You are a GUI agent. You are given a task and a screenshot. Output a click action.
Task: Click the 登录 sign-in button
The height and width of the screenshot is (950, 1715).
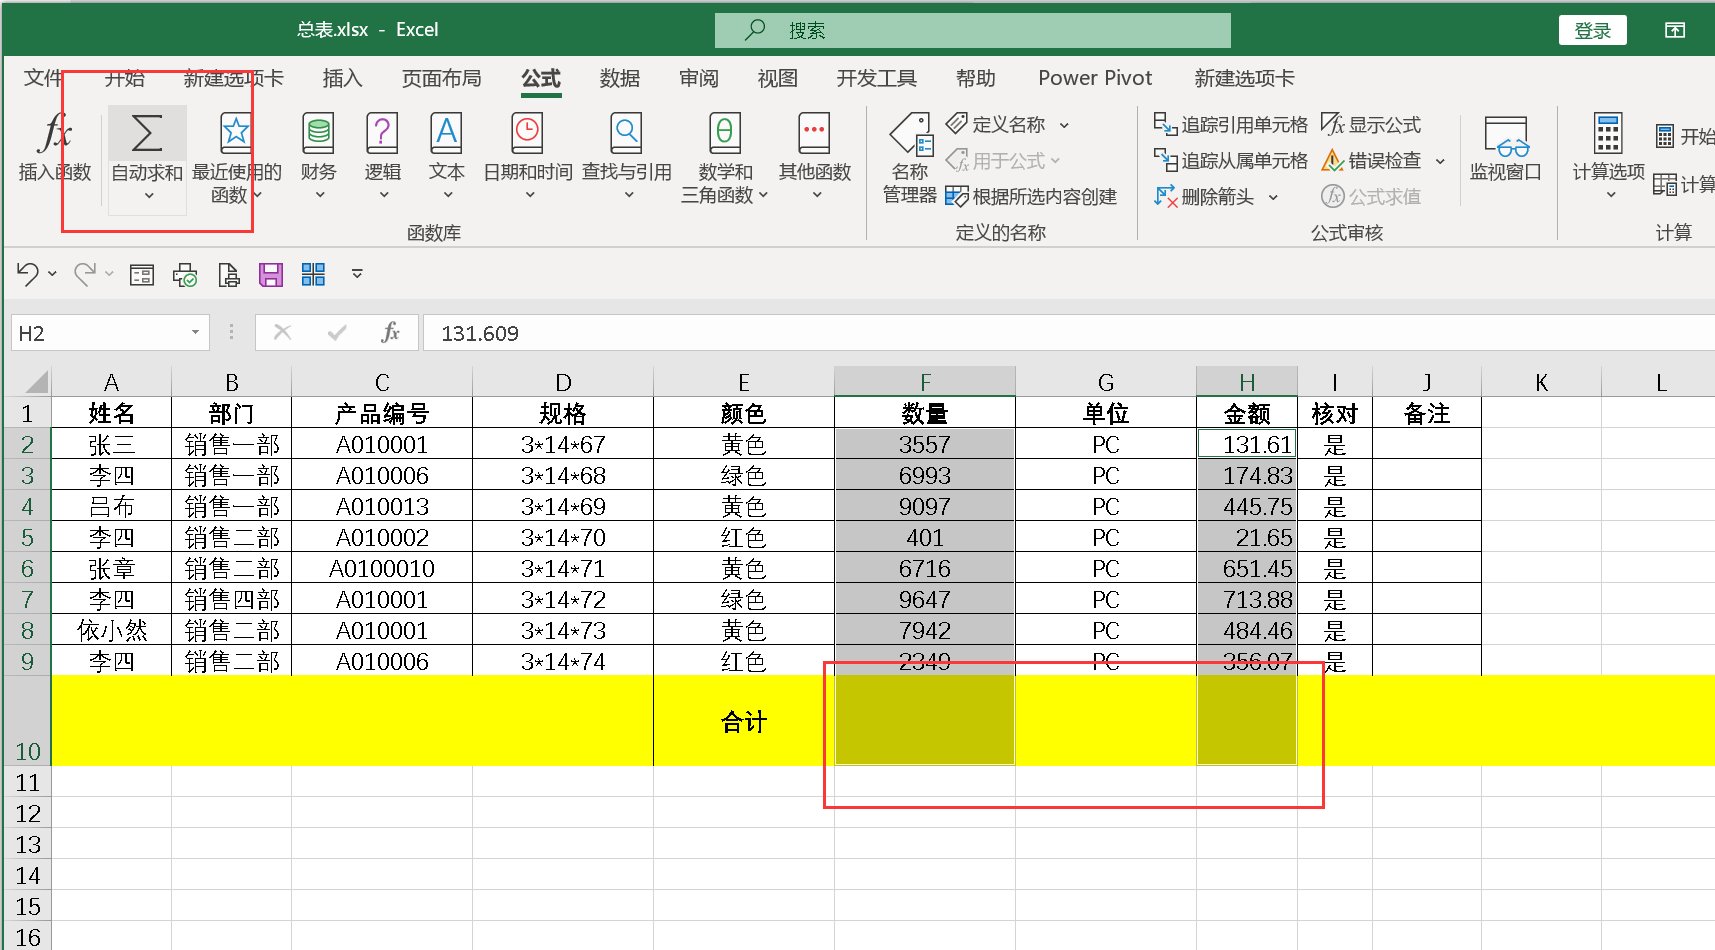[x=1592, y=30]
